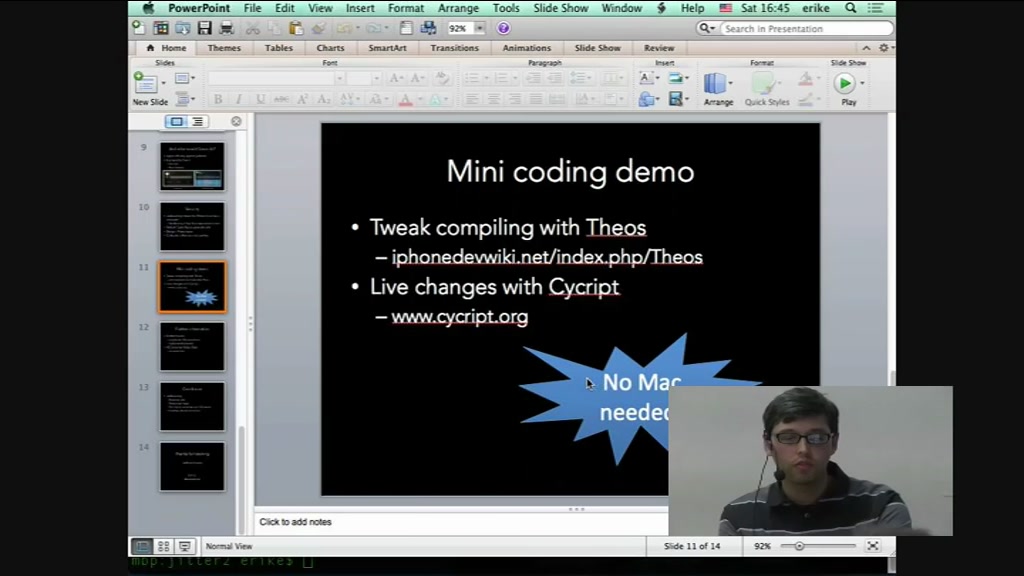Open the File menu
This screenshot has height=576, width=1024.
pos(252,8)
